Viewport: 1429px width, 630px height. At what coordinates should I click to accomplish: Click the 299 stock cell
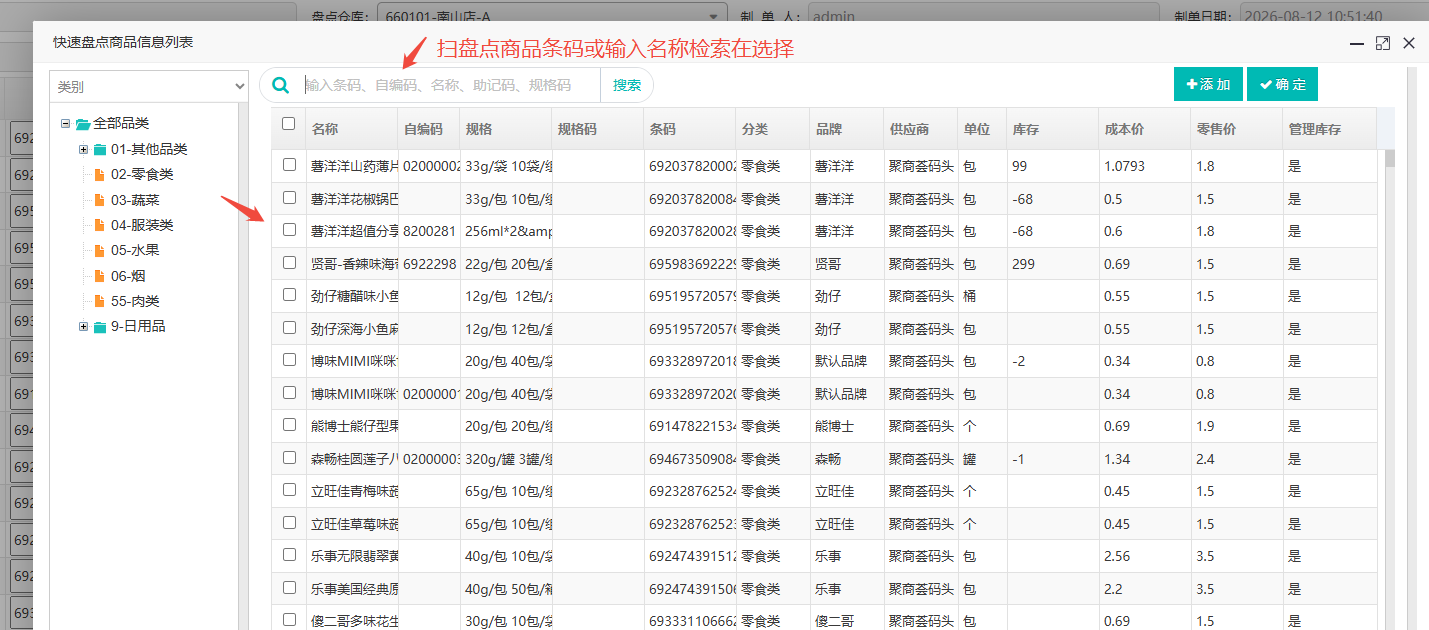click(x=1052, y=264)
